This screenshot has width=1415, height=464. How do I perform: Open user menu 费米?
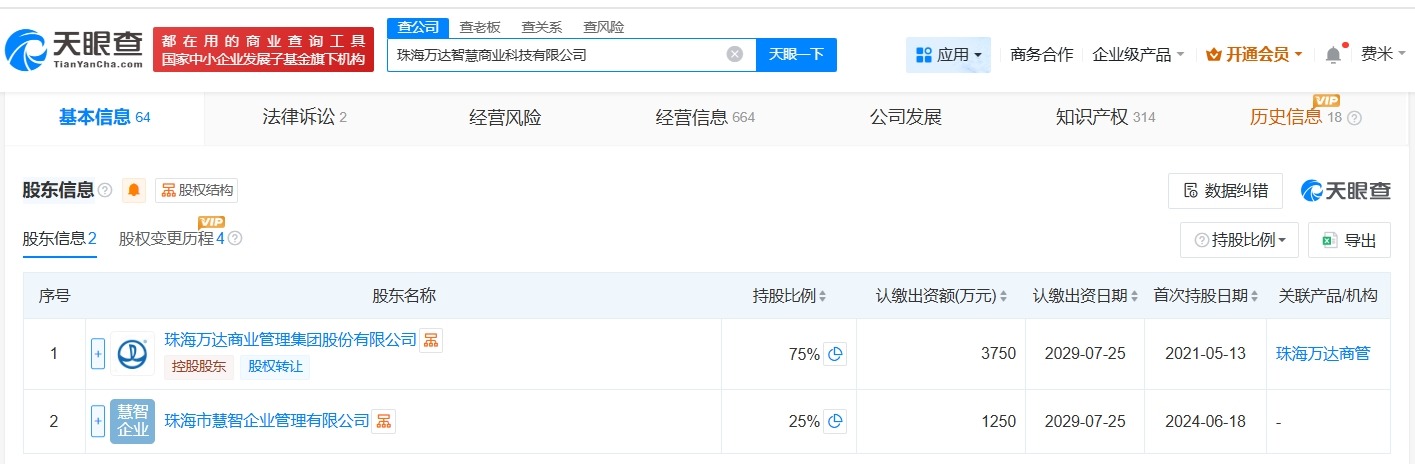tap(1384, 55)
